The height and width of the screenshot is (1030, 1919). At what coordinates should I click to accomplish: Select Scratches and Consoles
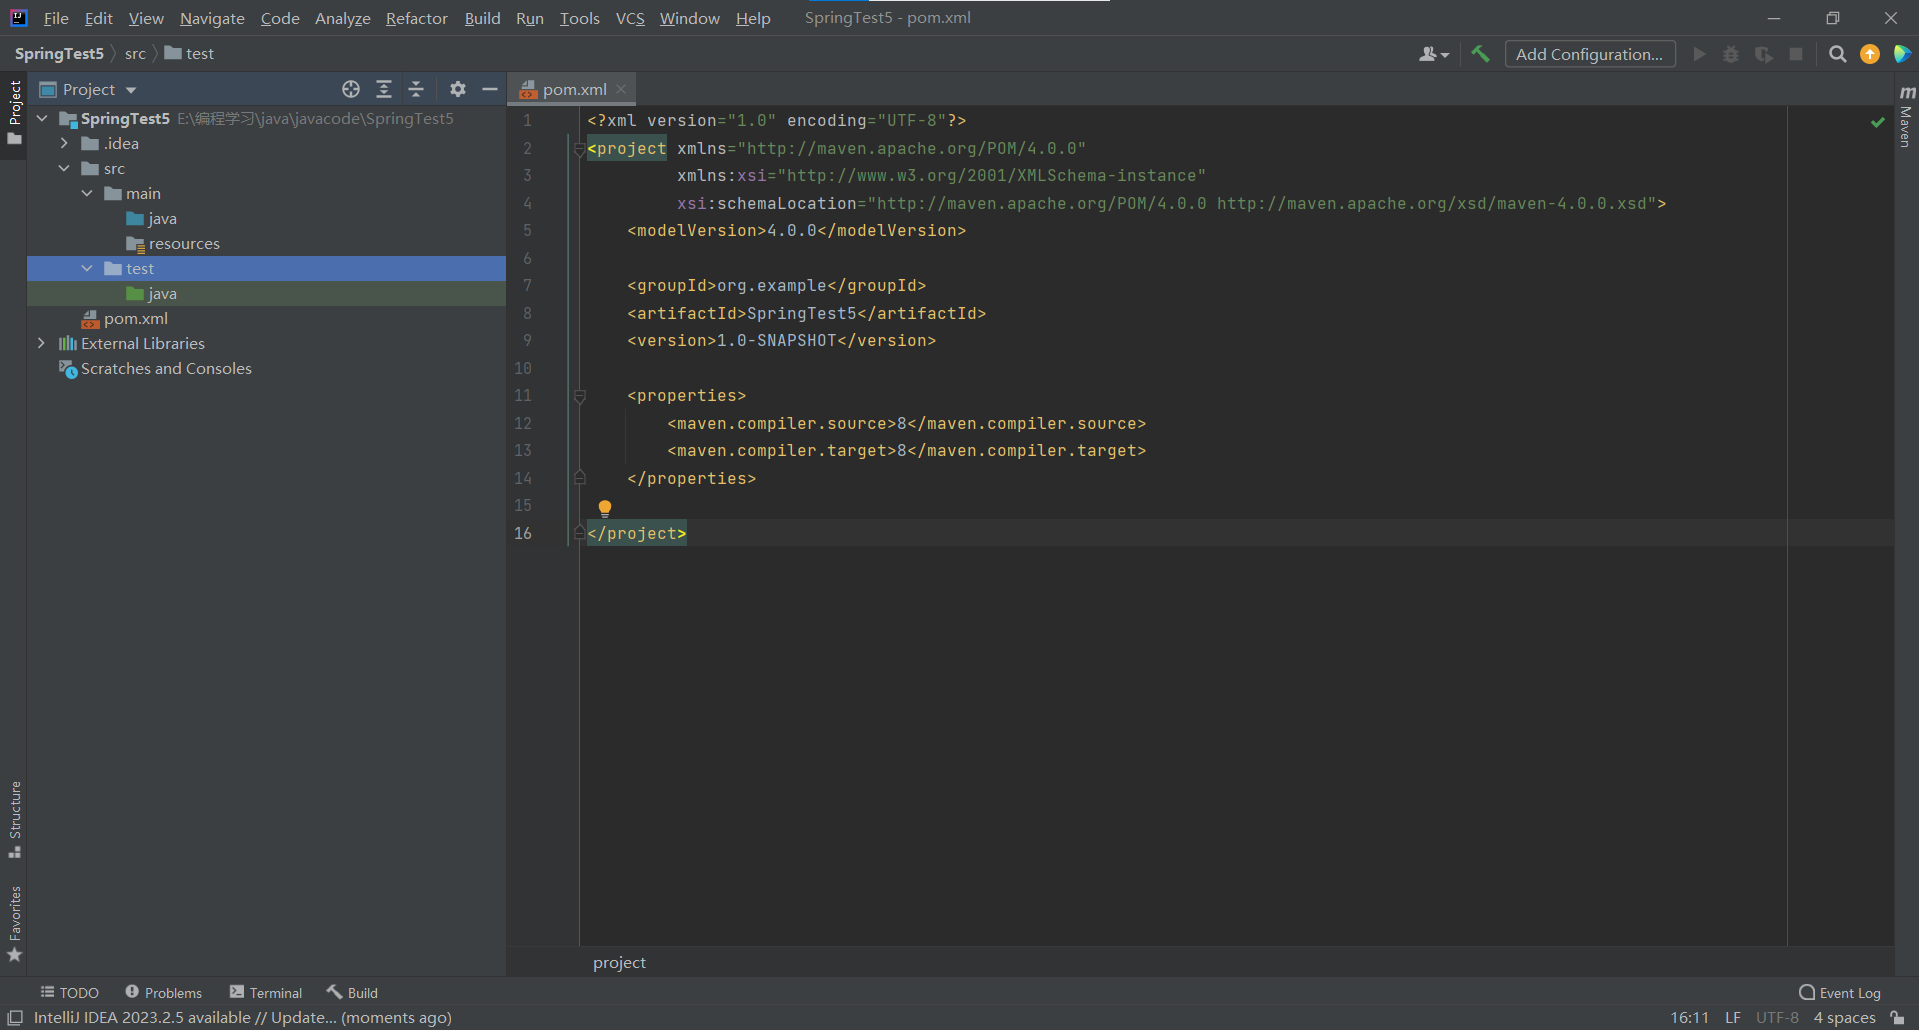266,368
